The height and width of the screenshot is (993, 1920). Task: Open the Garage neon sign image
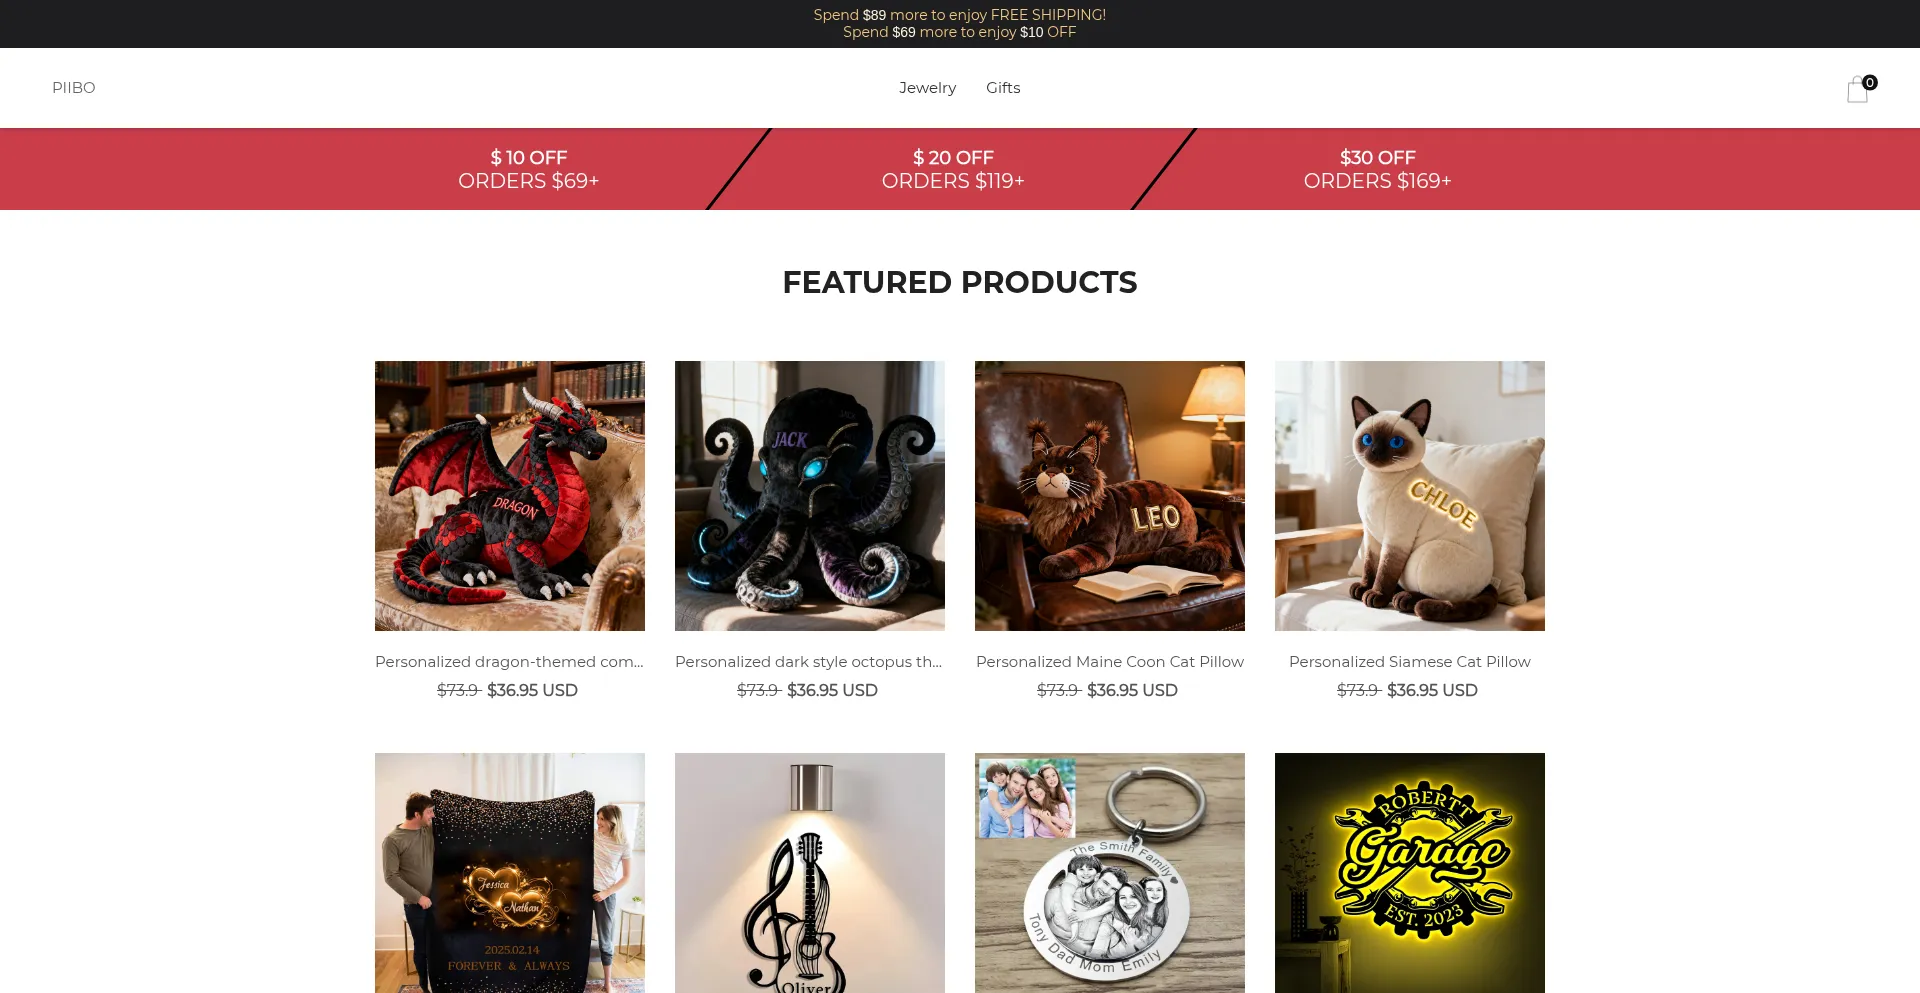click(1410, 873)
